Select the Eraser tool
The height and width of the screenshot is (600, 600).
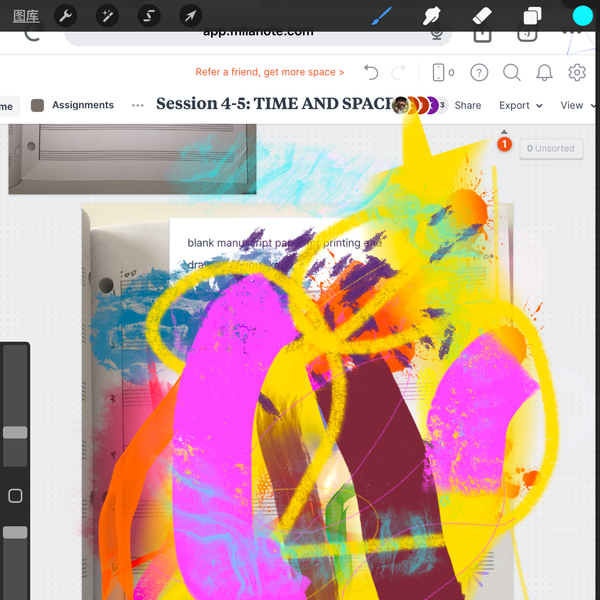coord(481,16)
